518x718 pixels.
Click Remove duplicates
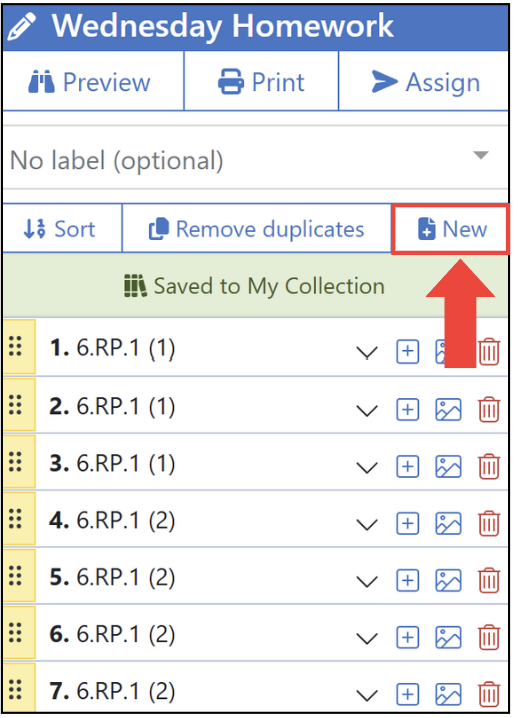(x=256, y=228)
